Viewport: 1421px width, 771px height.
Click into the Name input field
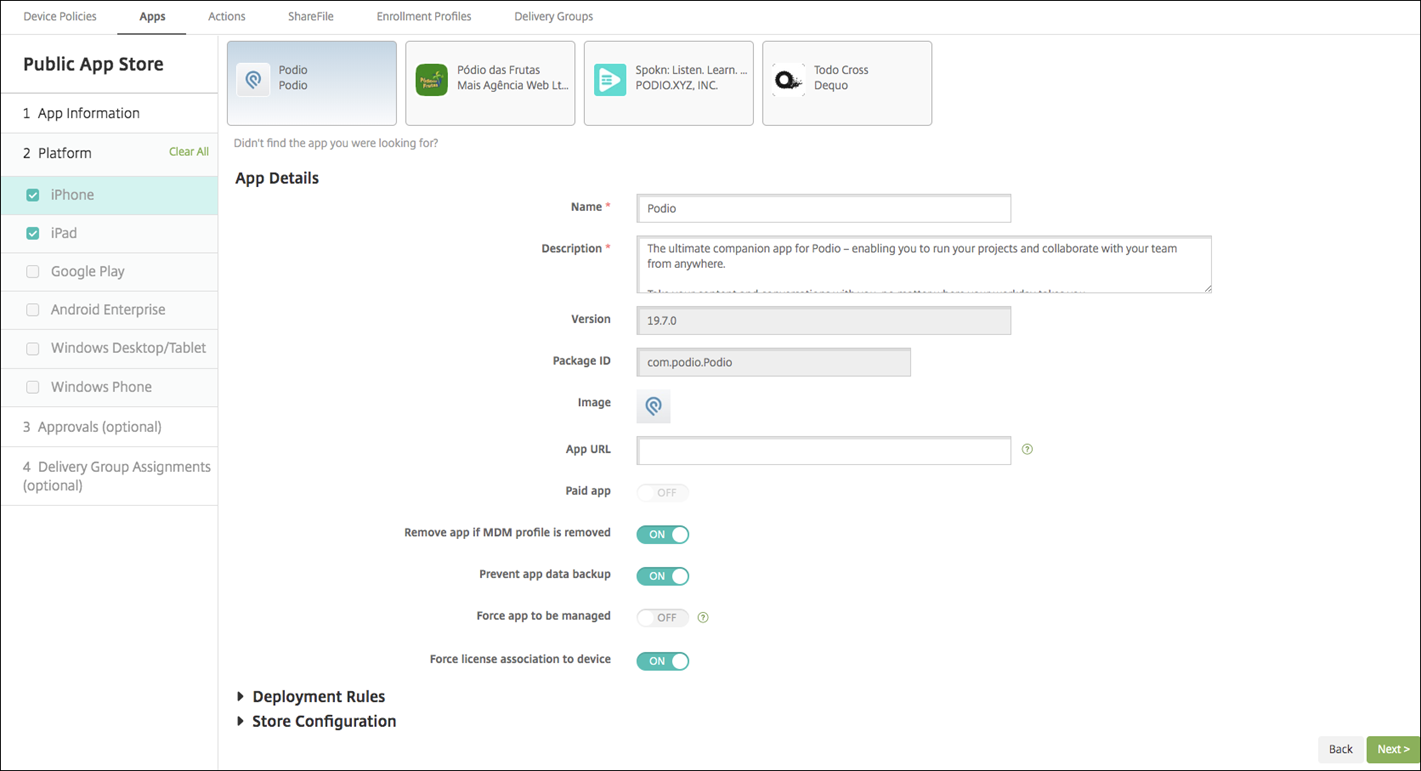point(824,208)
